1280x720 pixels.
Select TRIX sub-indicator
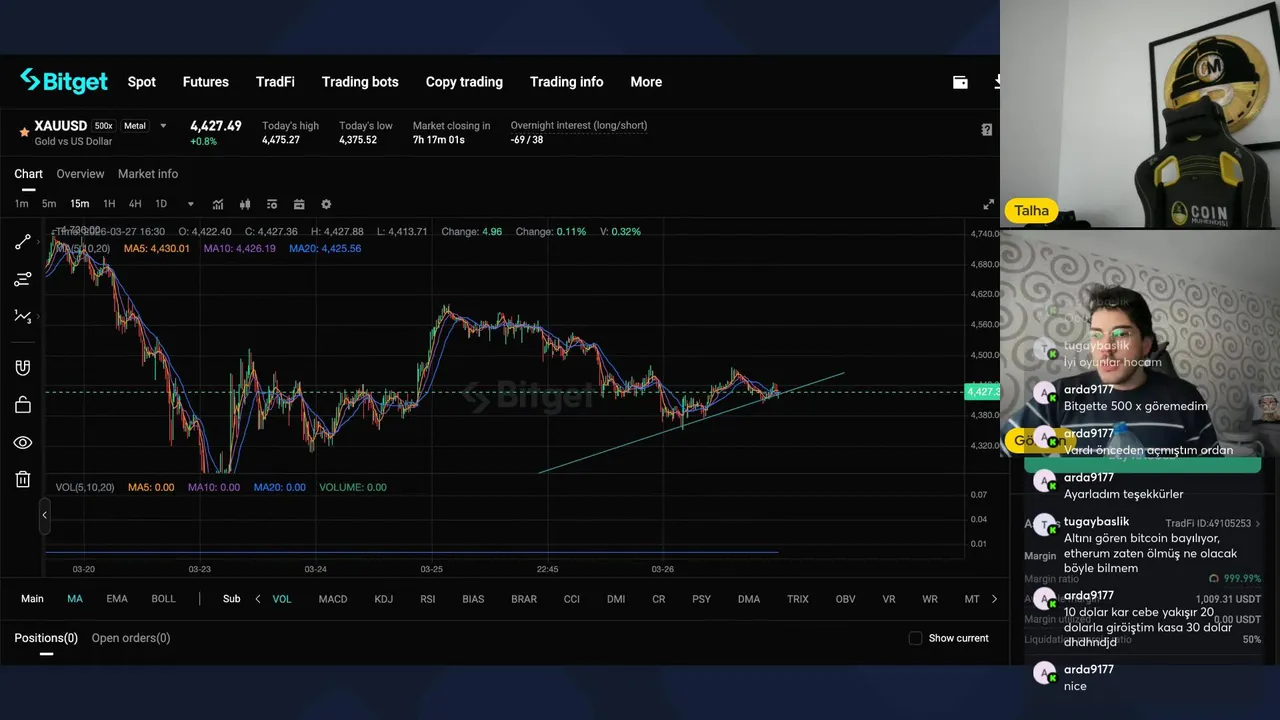coord(798,599)
